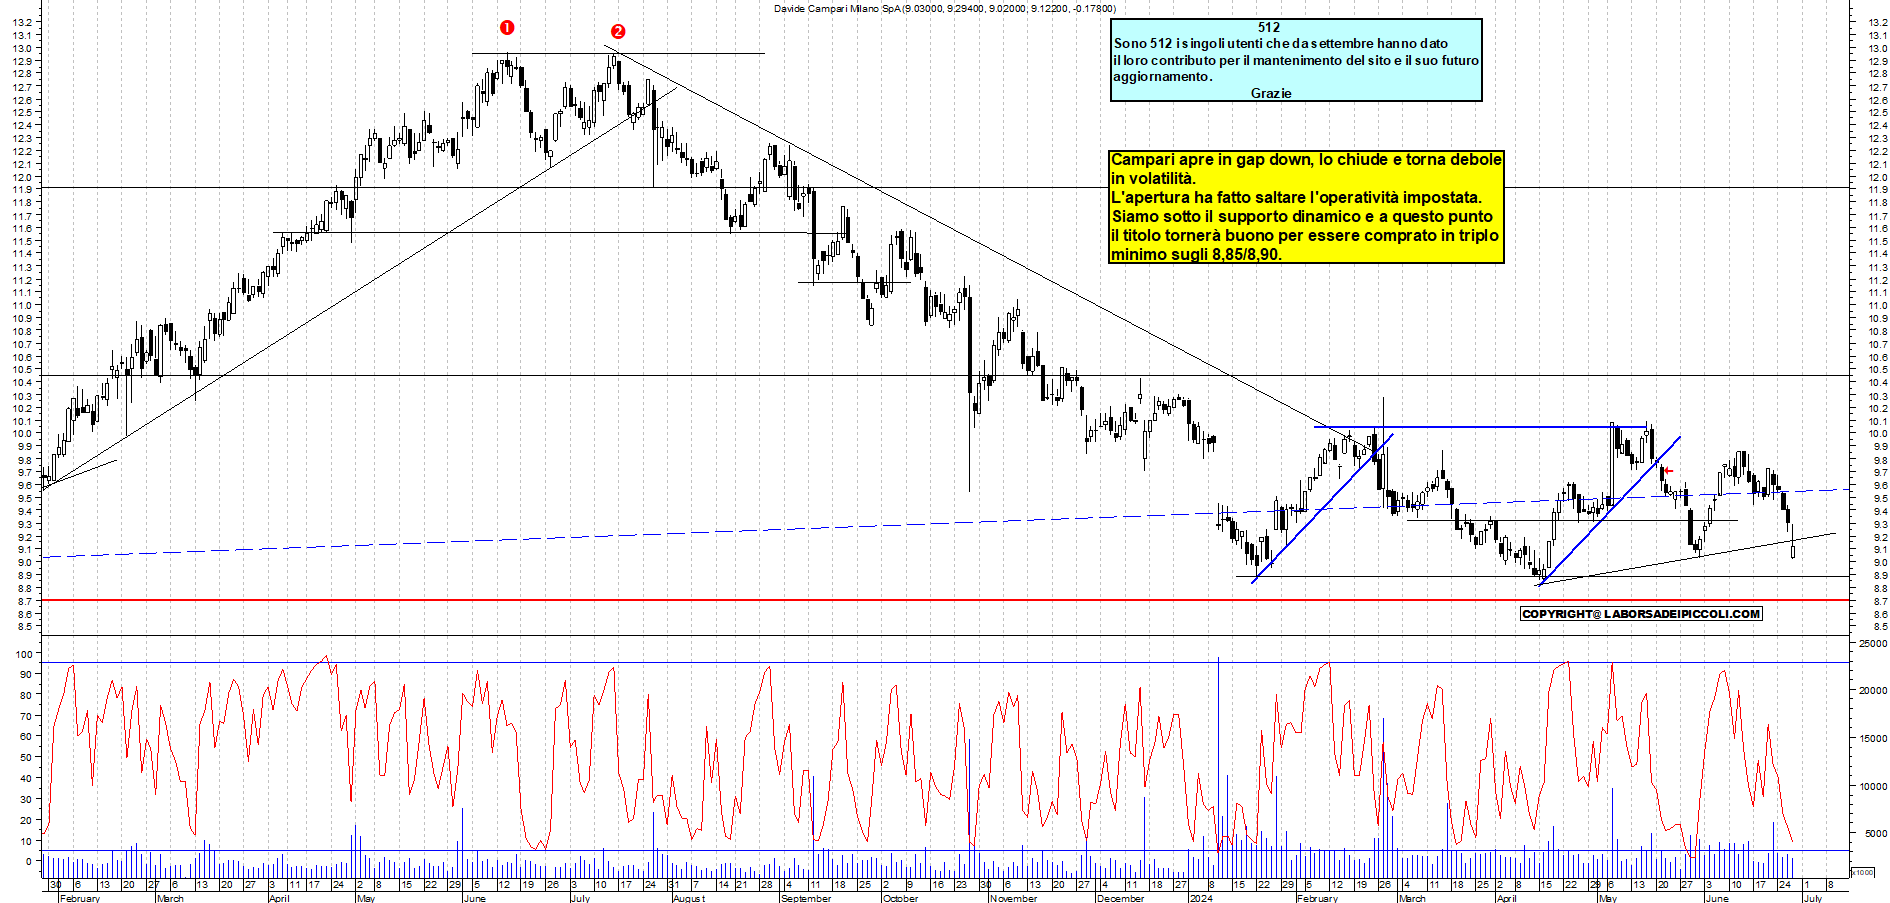Viewport: 1890px width, 903px height.
Task: Click the "100" oscillator axis value
Action: [24, 654]
